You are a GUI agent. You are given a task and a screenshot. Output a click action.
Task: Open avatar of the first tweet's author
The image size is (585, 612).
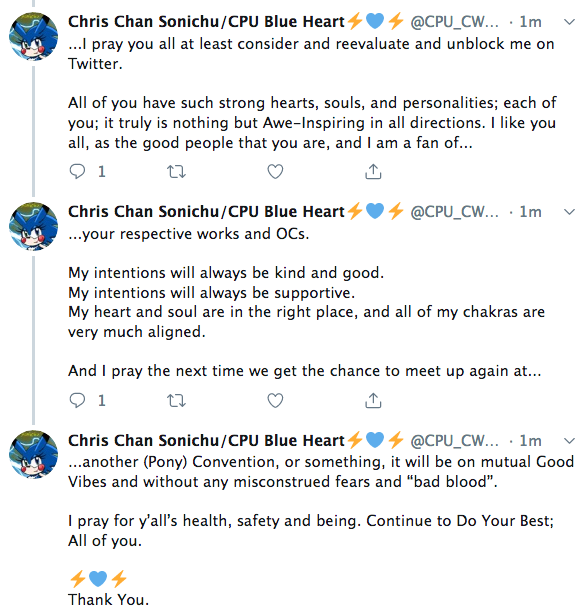(x=33, y=36)
